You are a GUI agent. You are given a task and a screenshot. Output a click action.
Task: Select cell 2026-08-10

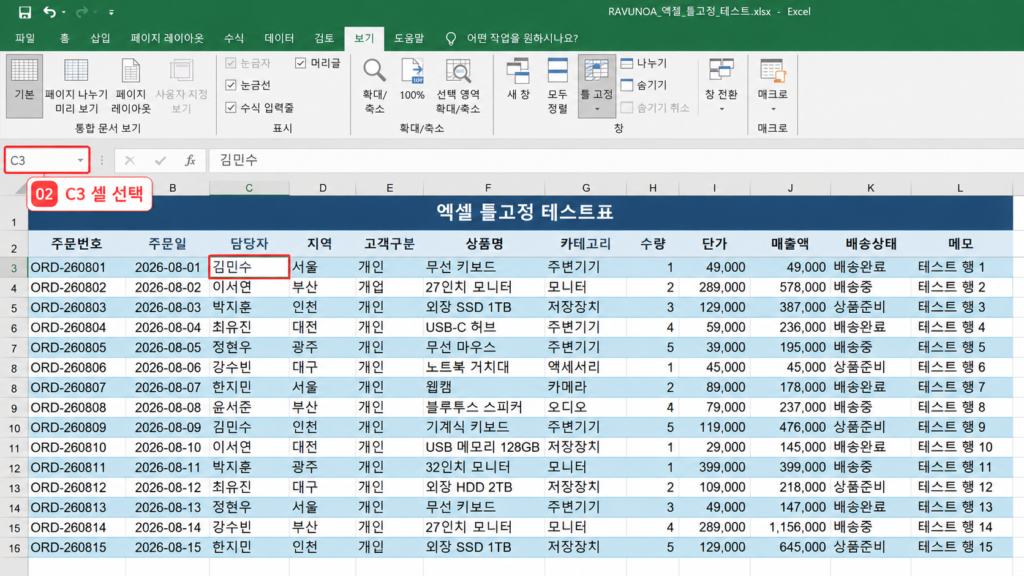[167, 447]
